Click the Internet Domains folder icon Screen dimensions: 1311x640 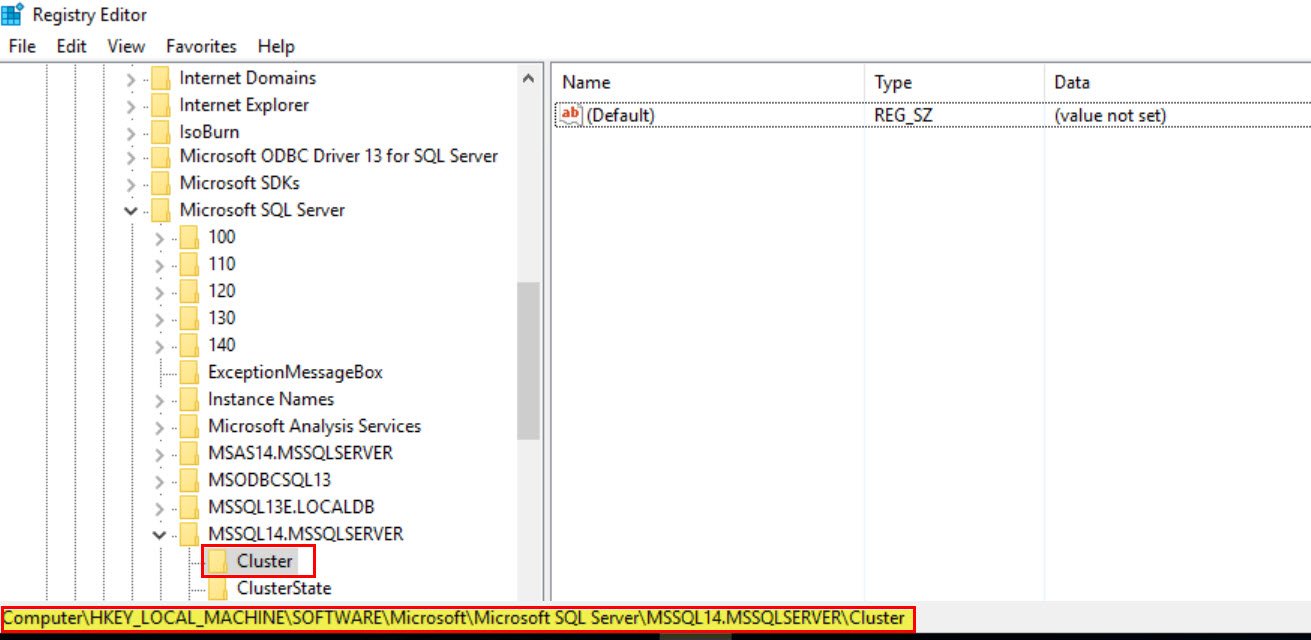tap(161, 78)
